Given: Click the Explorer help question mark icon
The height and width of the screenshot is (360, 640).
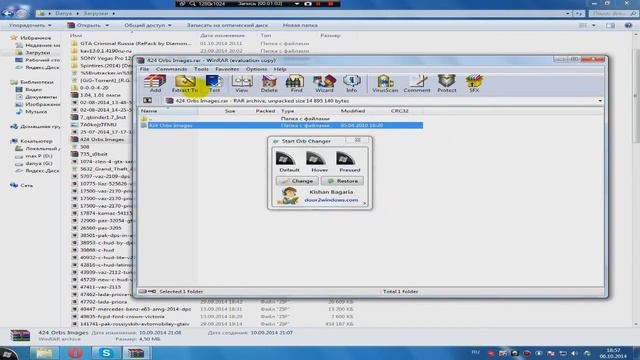Looking at the screenshot, I should [628, 25].
